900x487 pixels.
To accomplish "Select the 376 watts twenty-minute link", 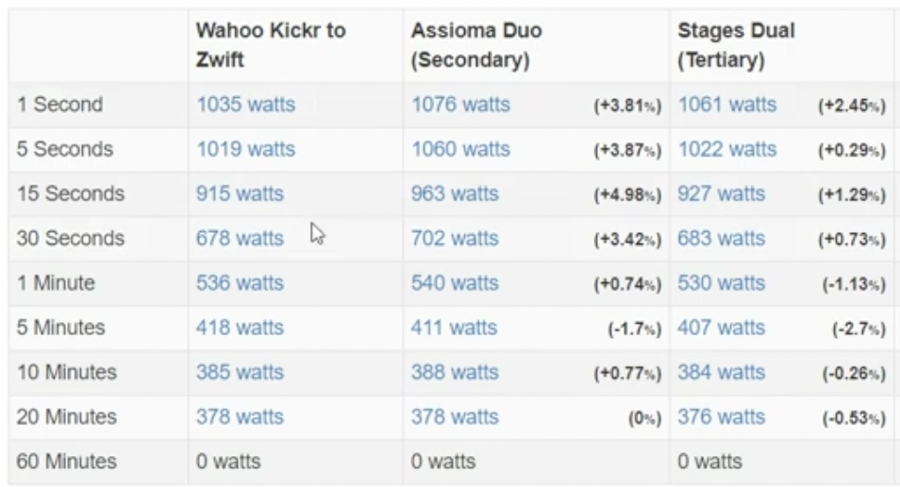I will click(x=721, y=417).
